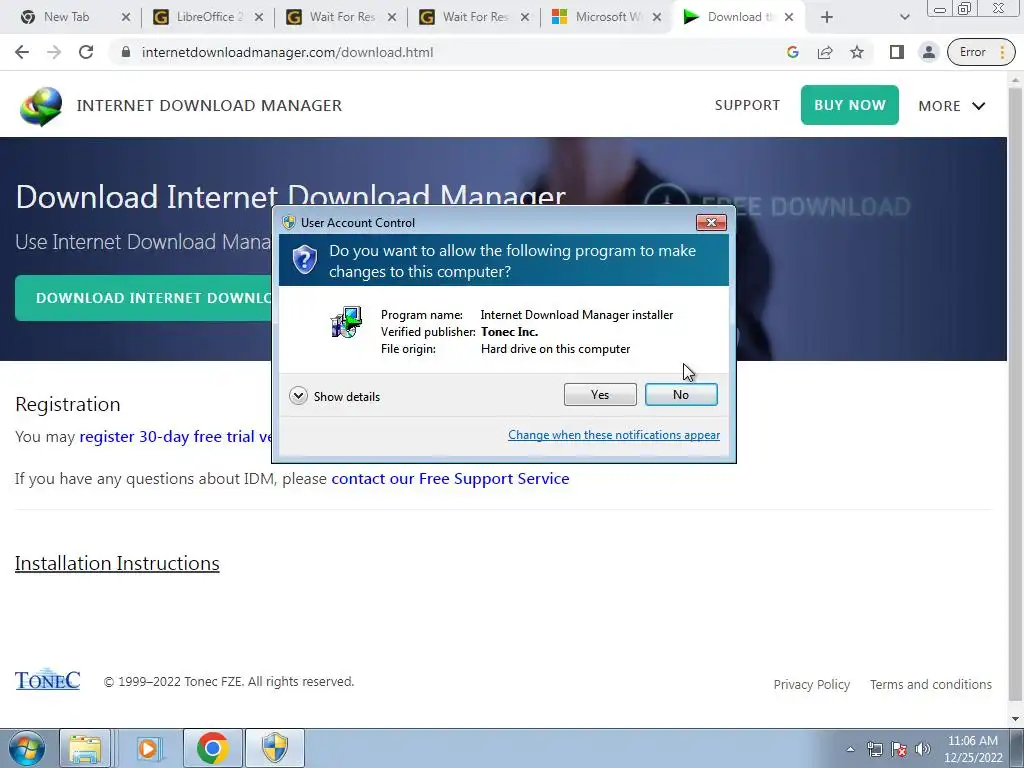Screen dimensions: 1024x768
Task: Expand the MORE dropdown menu
Action: [x=952, y=106]
